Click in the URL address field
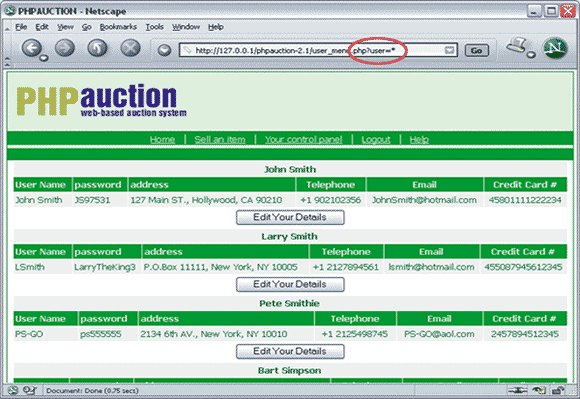Screen dimensions: 580x399 coord(317,50)
